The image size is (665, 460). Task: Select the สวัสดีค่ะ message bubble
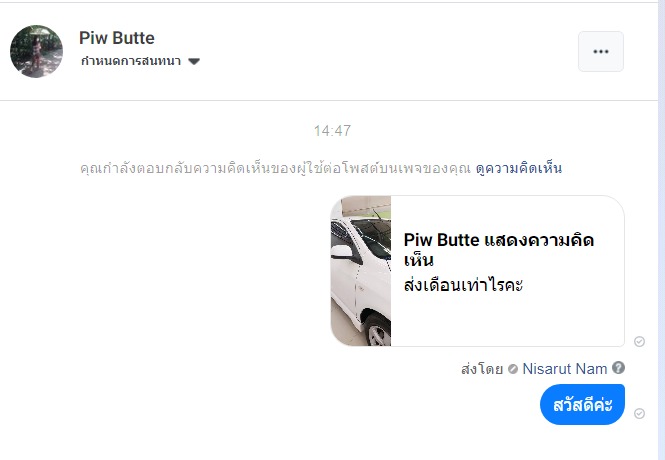pyautogui.click(x=582, y=404)
